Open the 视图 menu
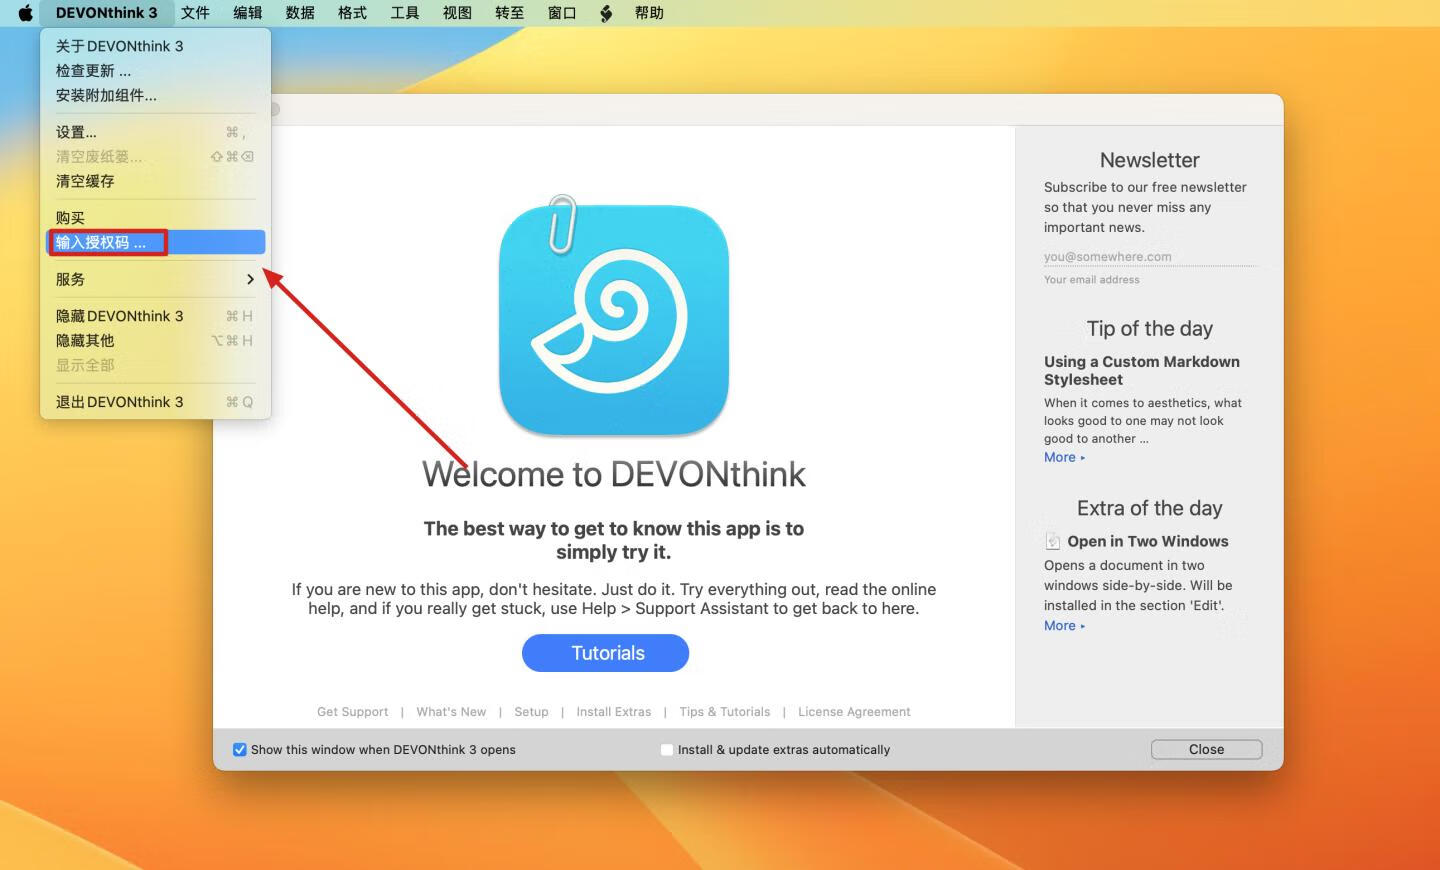Viewport: 1440px width, 870px height. 457,13
